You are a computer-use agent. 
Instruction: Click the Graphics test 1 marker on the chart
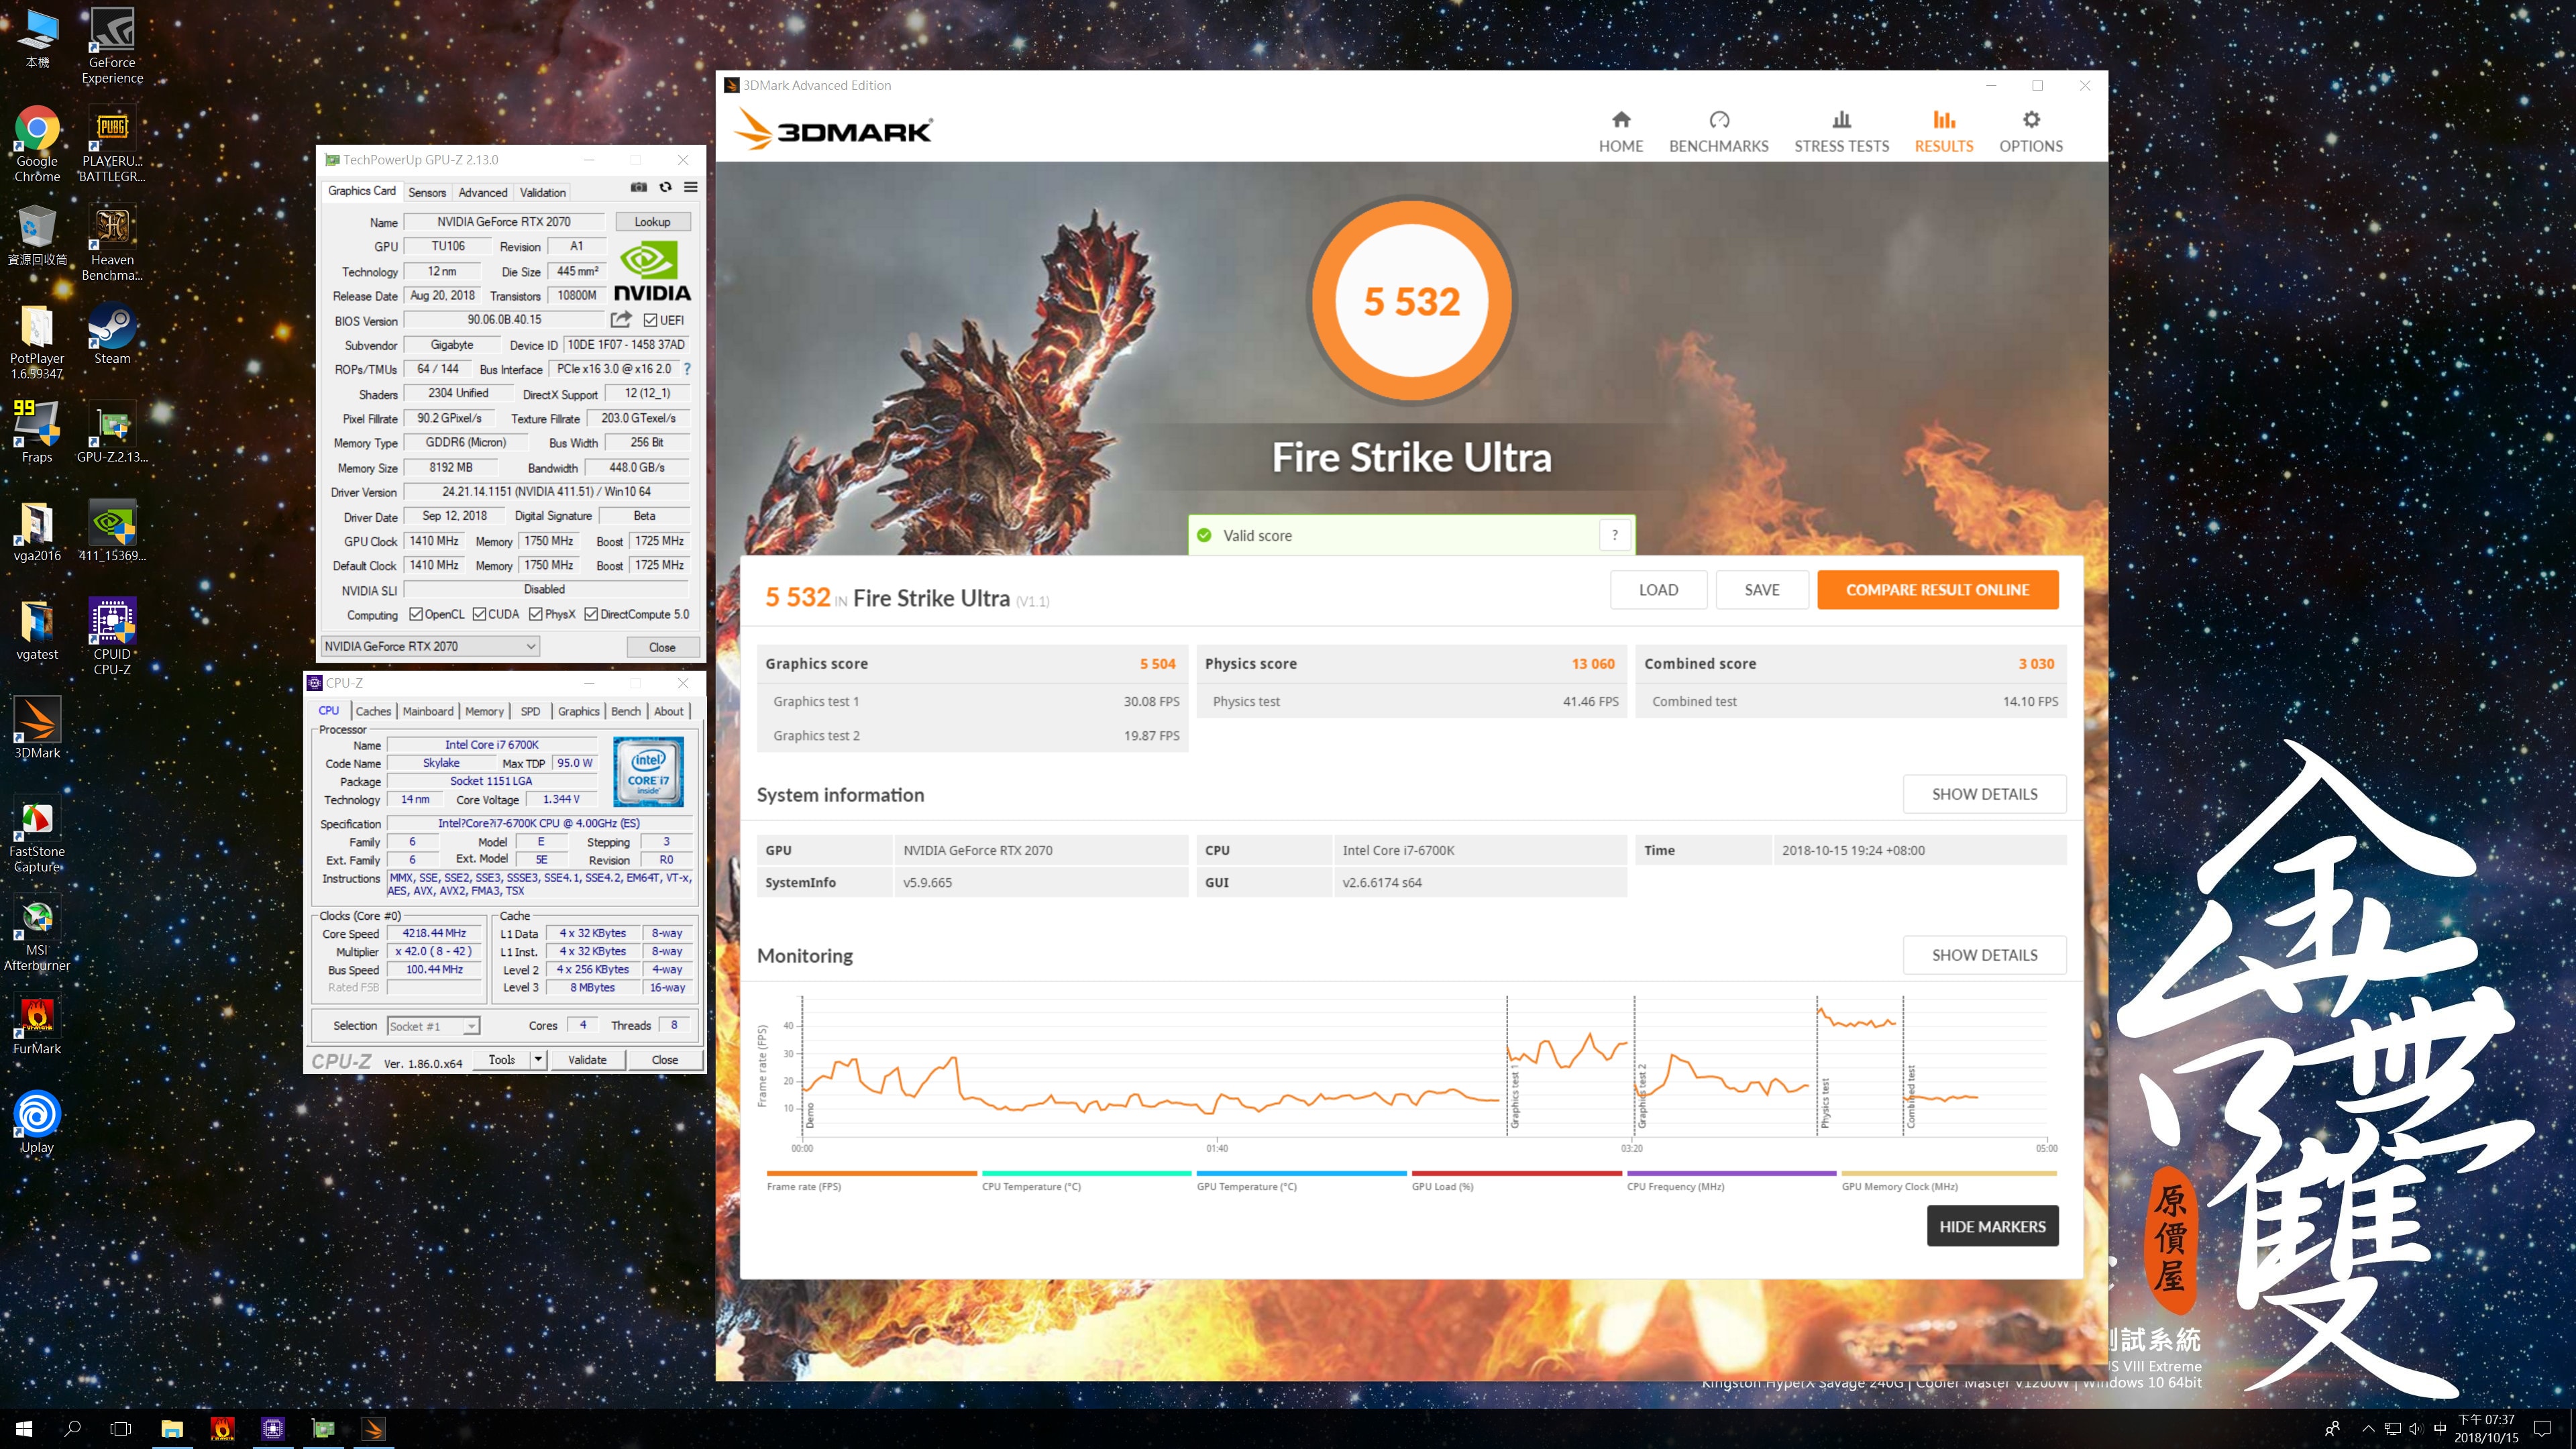(1515, 1096)
